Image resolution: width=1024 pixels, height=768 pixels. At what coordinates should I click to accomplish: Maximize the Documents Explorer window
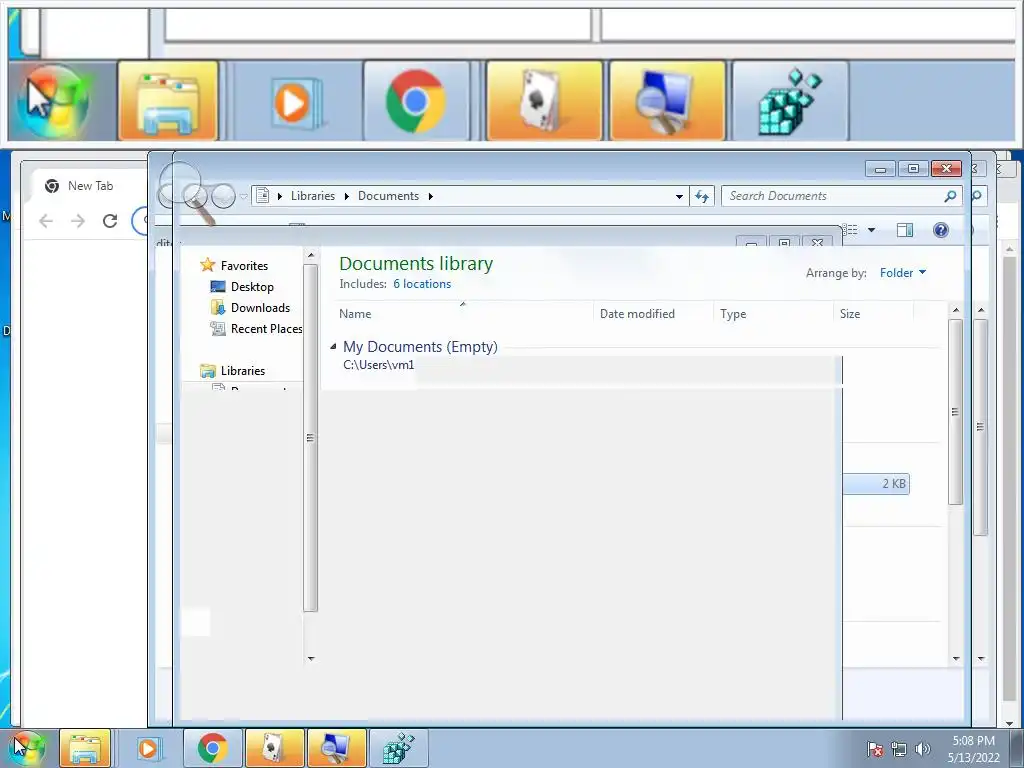[913, 169]
